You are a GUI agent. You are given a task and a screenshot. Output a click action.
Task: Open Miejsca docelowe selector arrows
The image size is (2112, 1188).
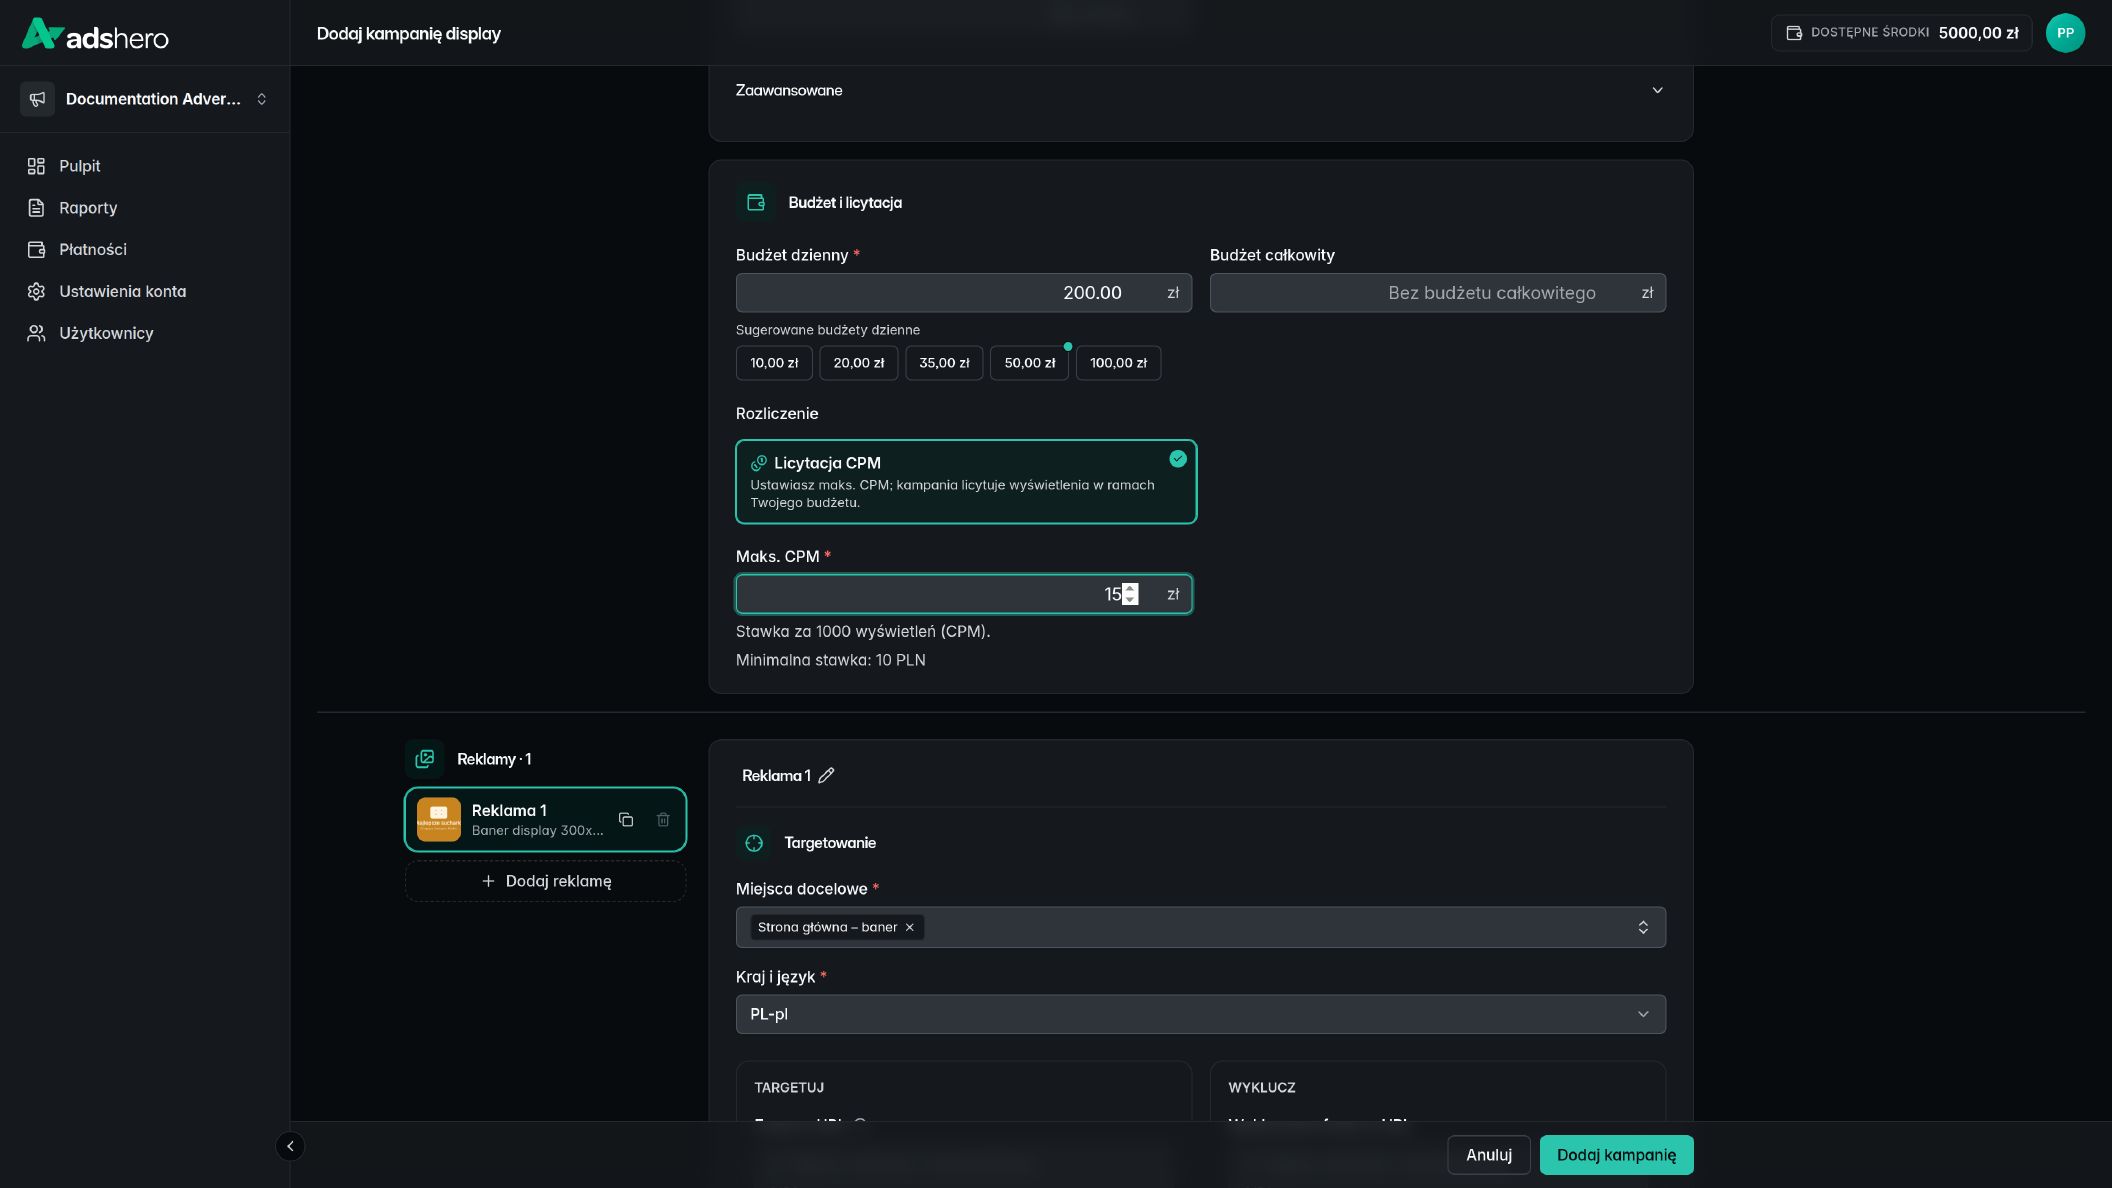coord(1643,927)
